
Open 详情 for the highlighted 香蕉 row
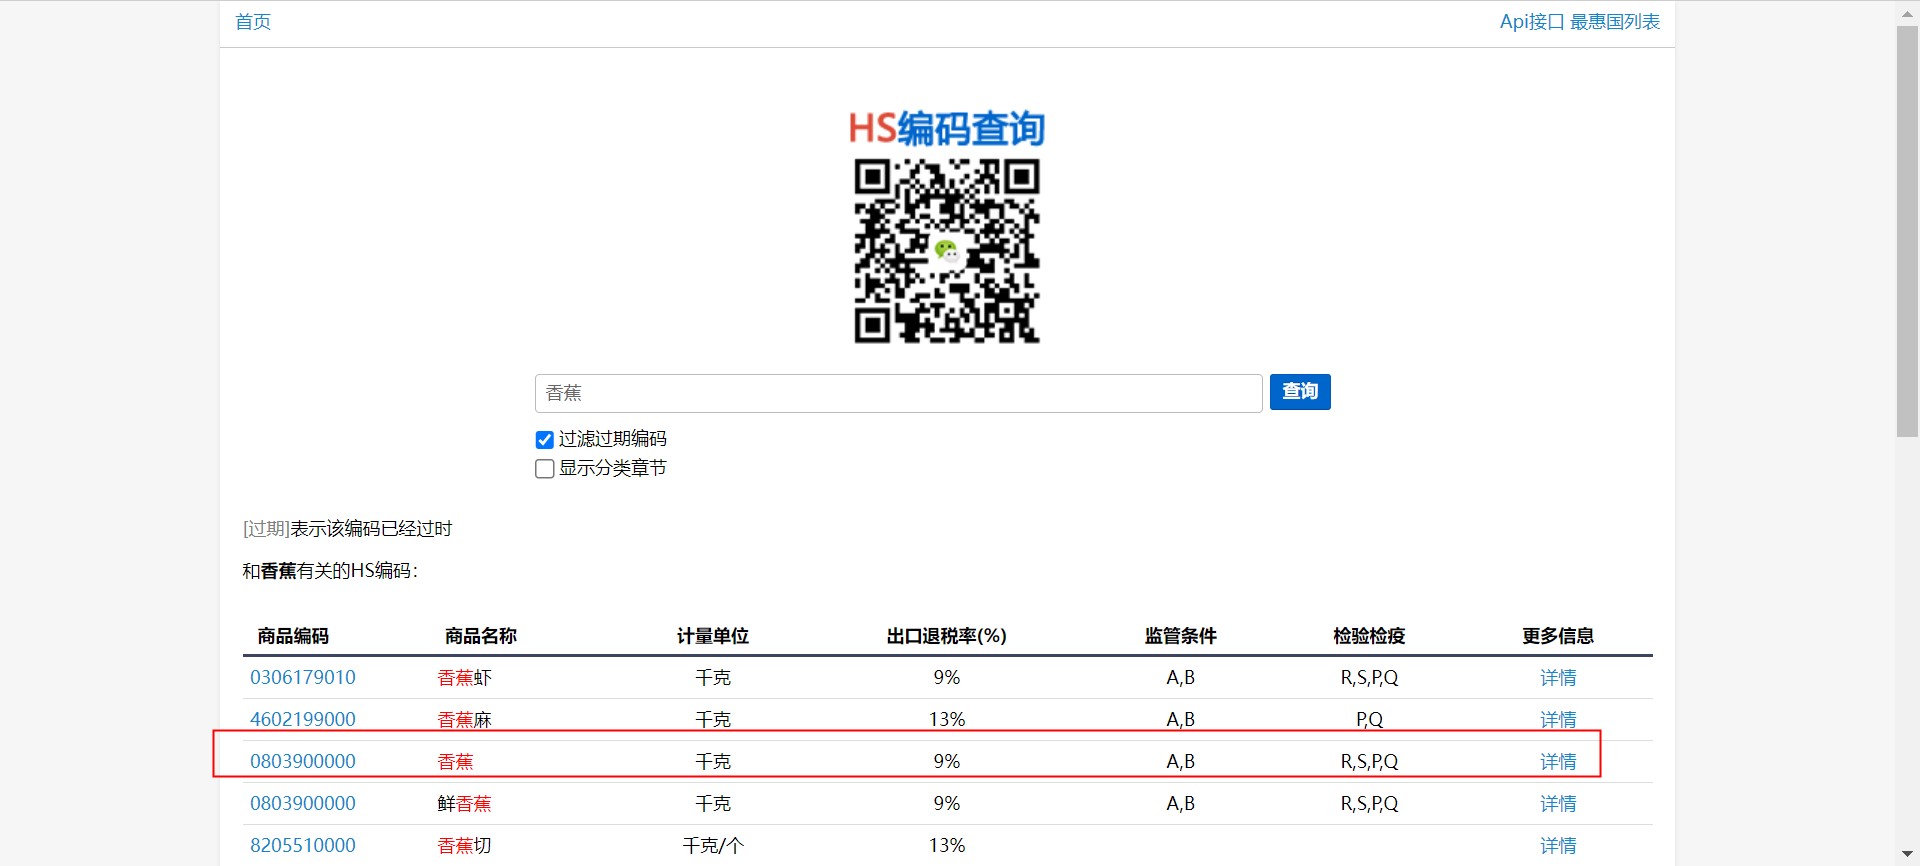(x=1558, y=762)
